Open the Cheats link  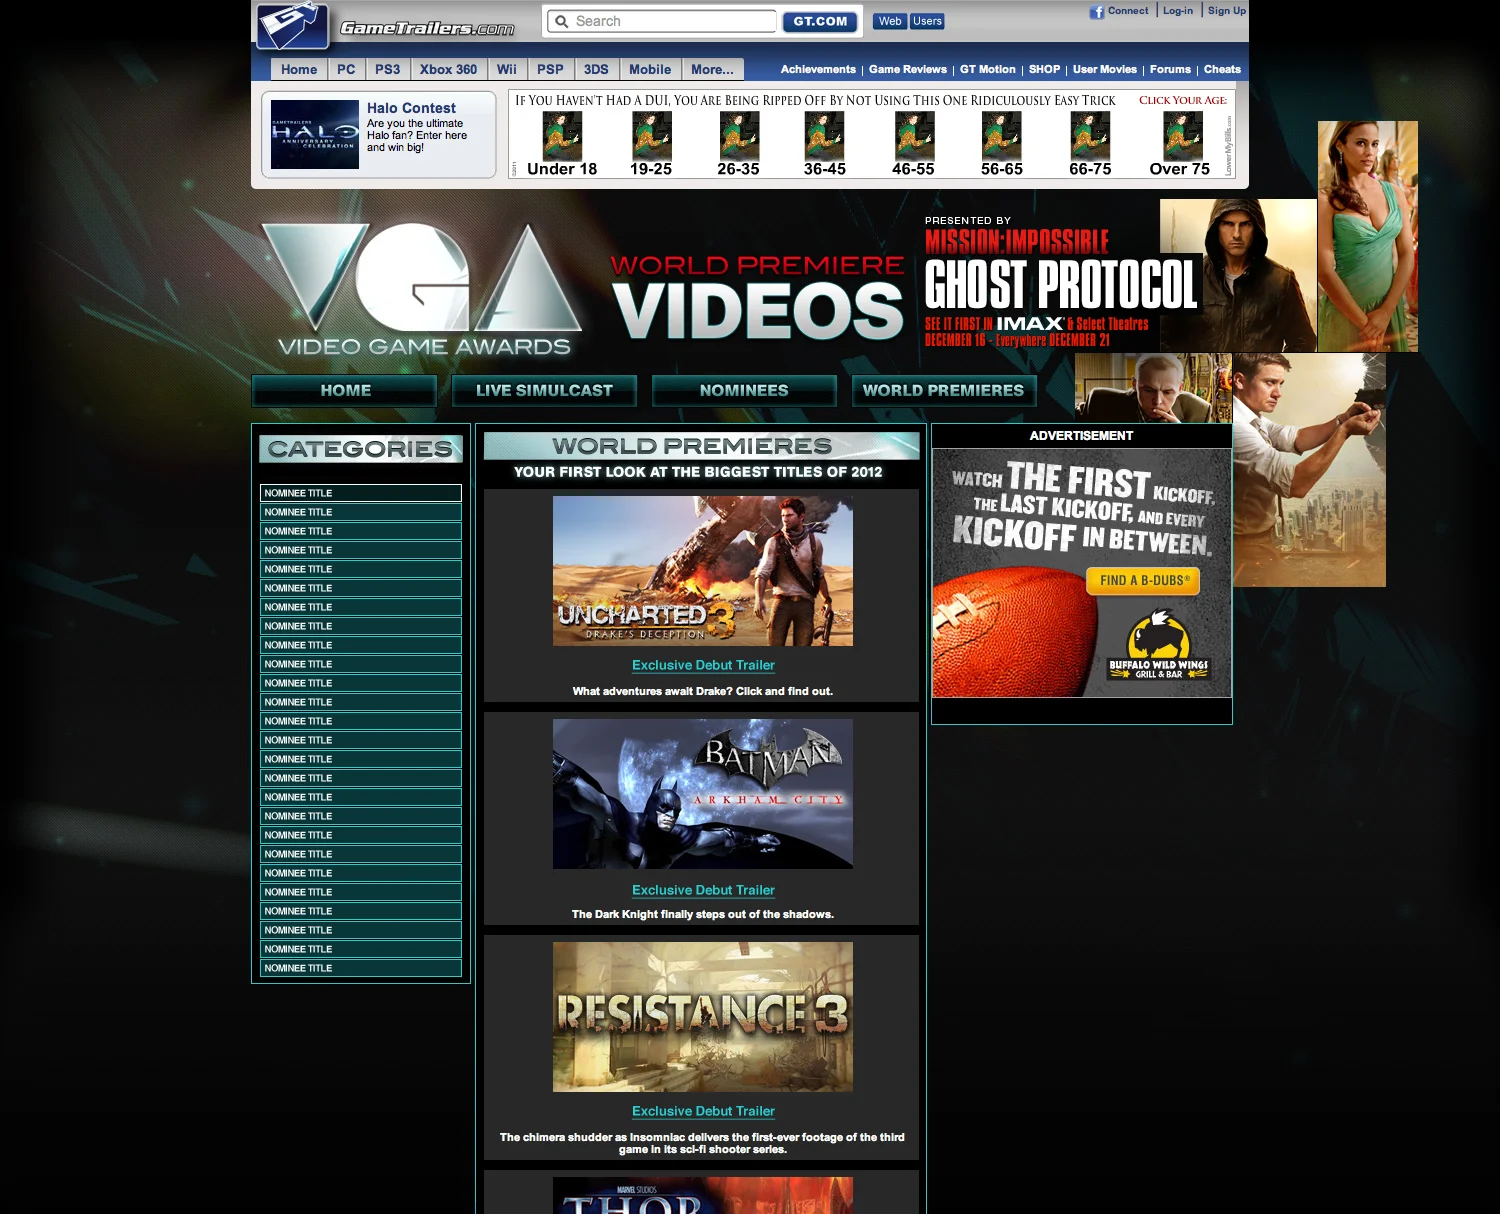(x=1222, y=69)
